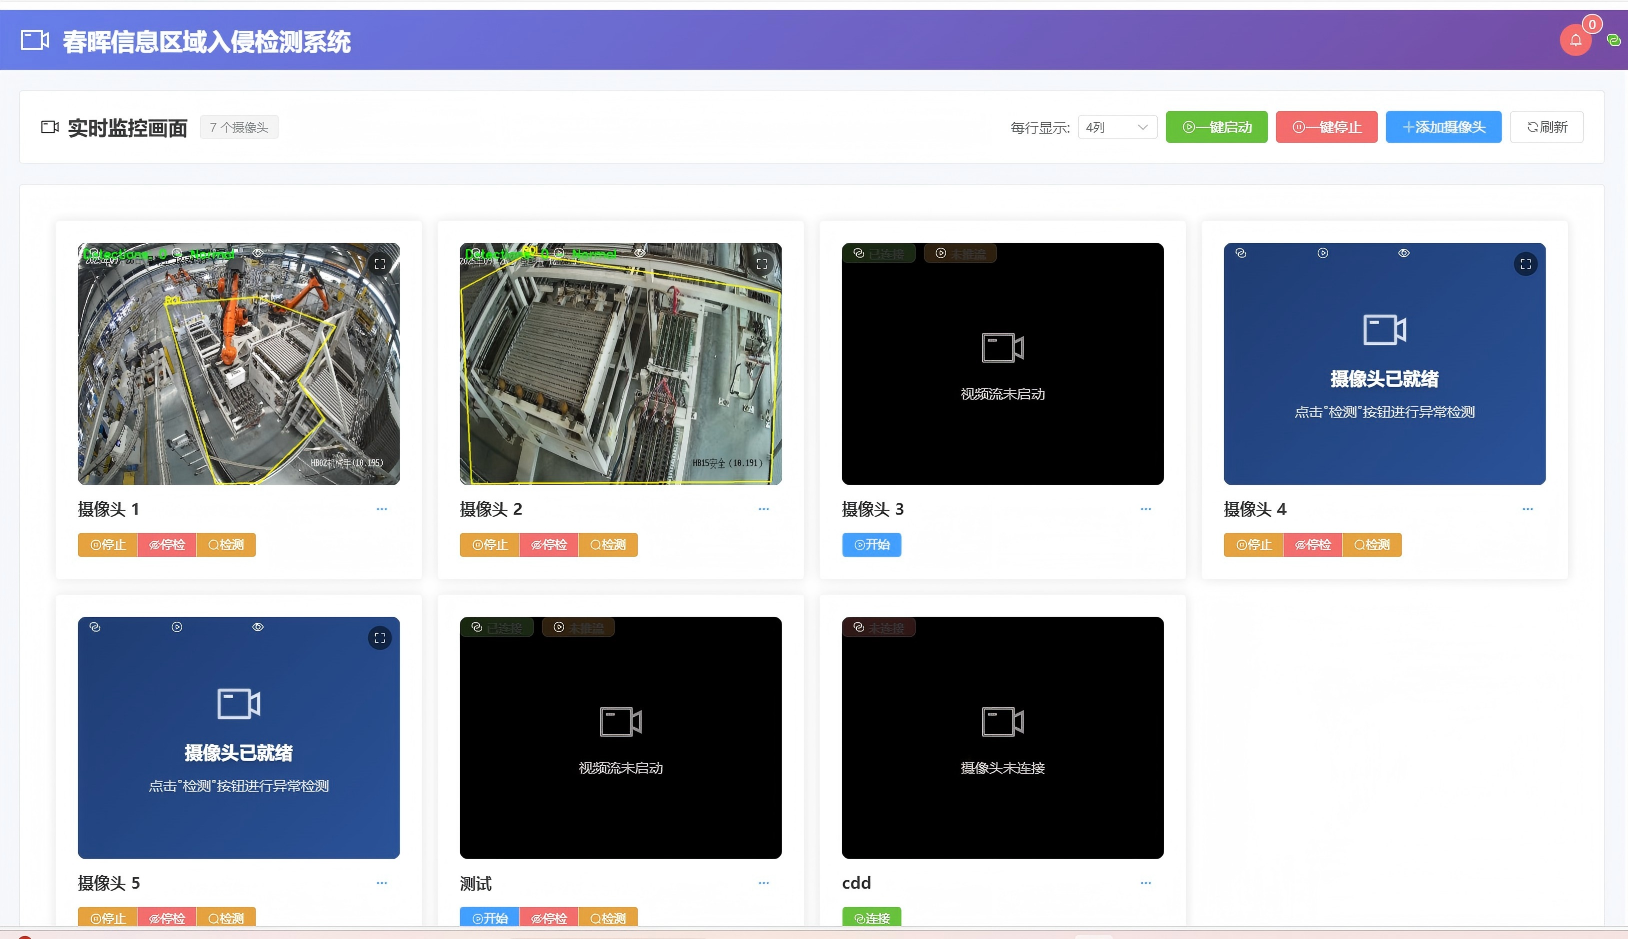Viewport: 1628px width, 939px height.
Task: Click the notification bell icon
Action: pyautogui.click(x=1575, y=40)
